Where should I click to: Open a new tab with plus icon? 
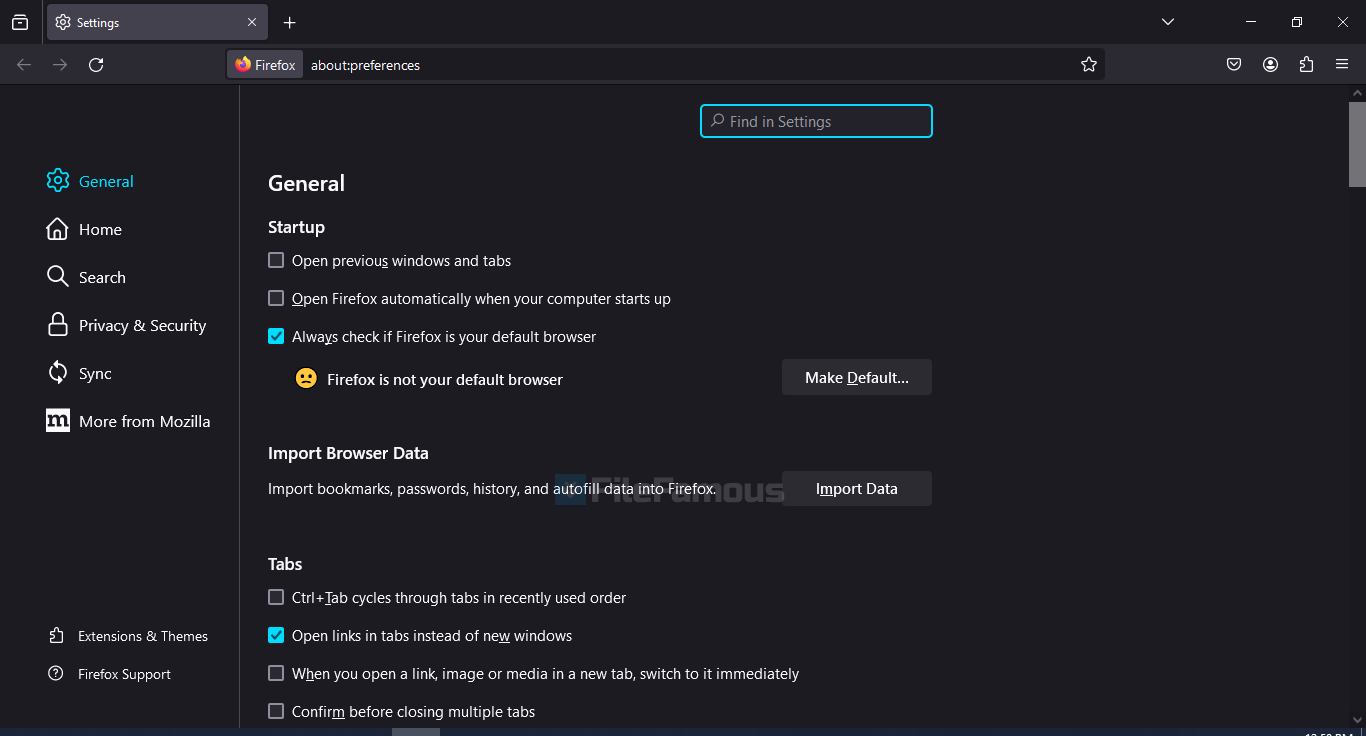(289, 22)
